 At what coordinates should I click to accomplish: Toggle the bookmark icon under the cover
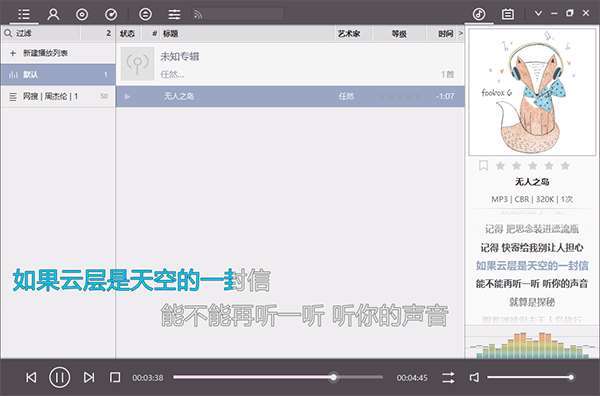click(x=483, y=166)
